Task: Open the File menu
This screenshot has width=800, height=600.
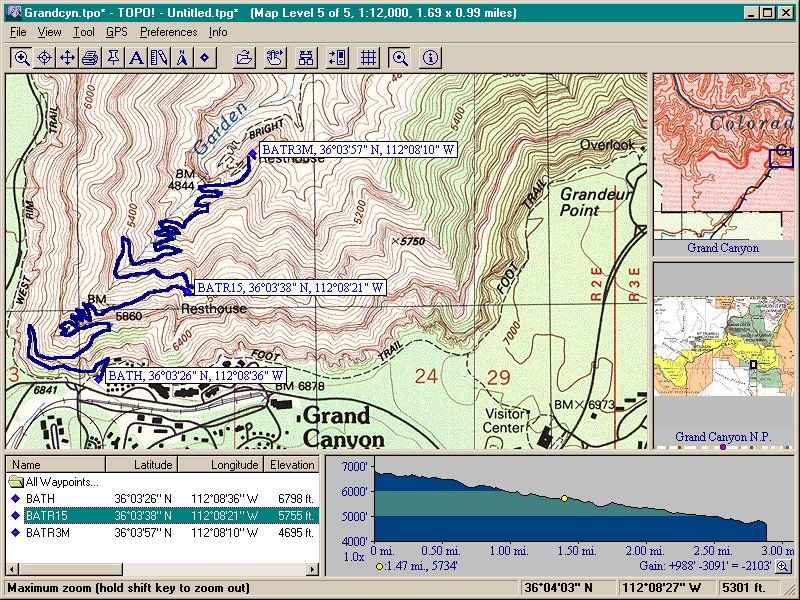Action: coord(18,32)
